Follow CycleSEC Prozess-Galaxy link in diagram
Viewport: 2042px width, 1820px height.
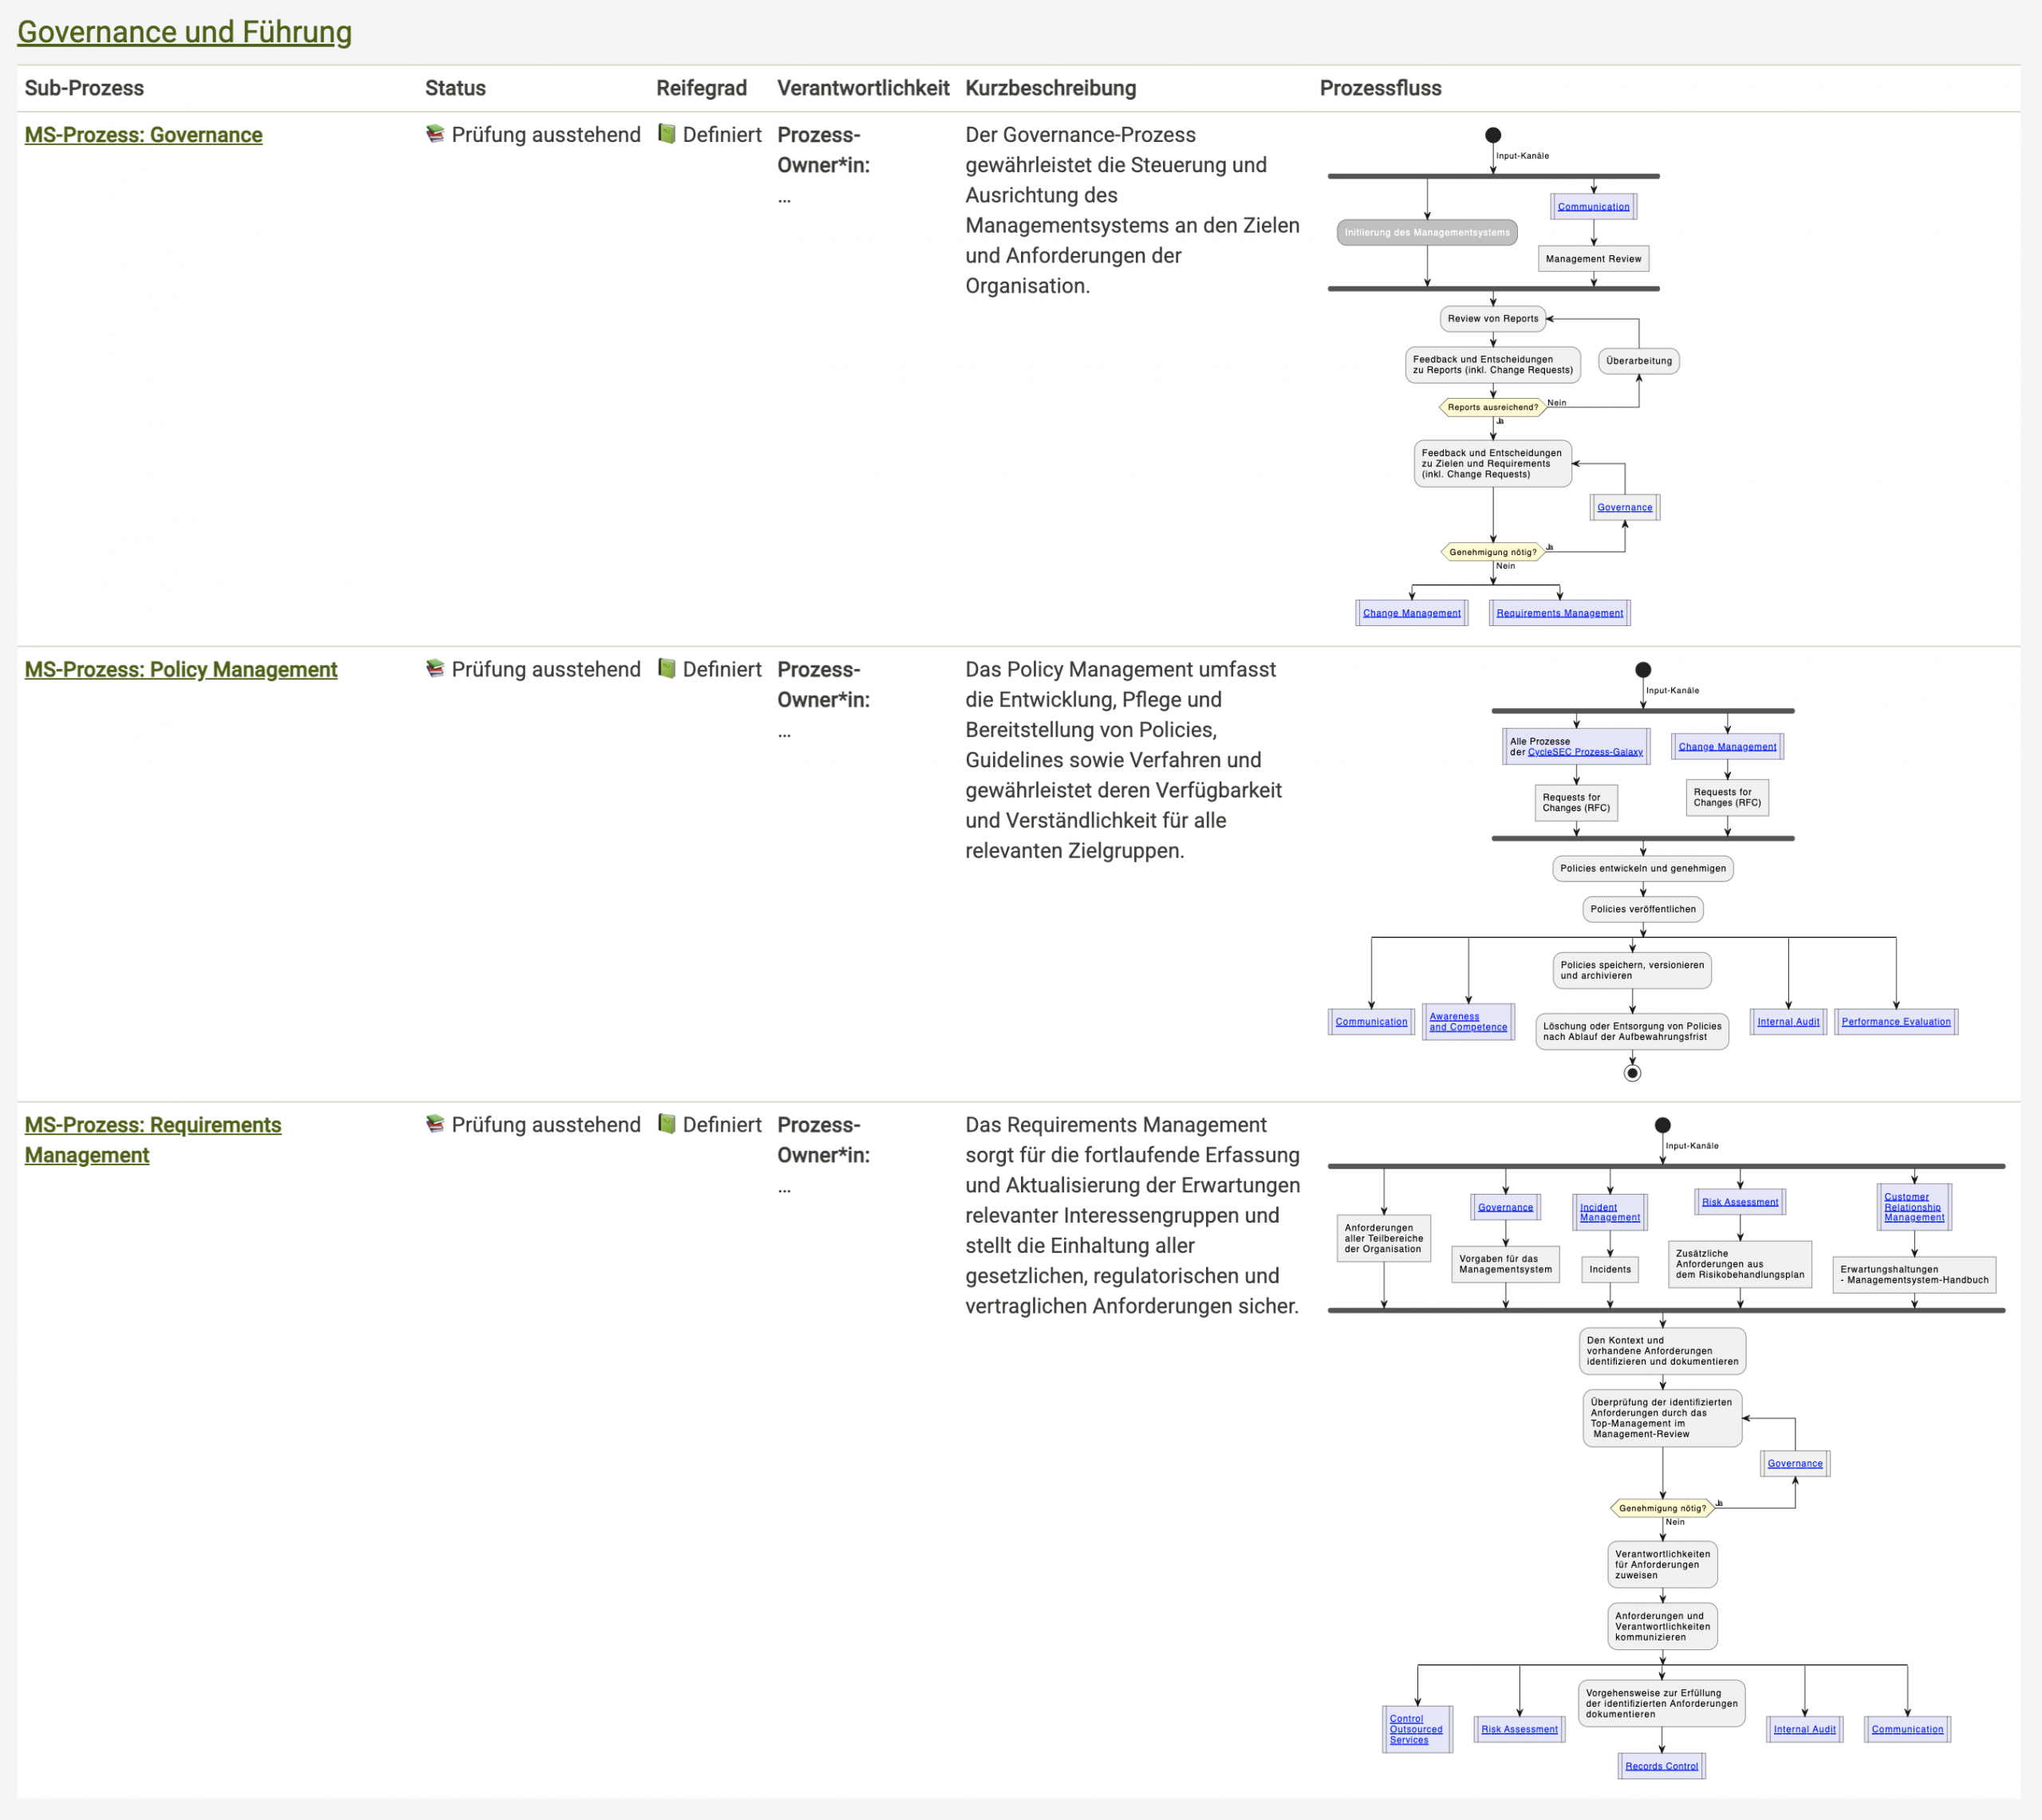pyautogui.click(x=1585, y=752)
